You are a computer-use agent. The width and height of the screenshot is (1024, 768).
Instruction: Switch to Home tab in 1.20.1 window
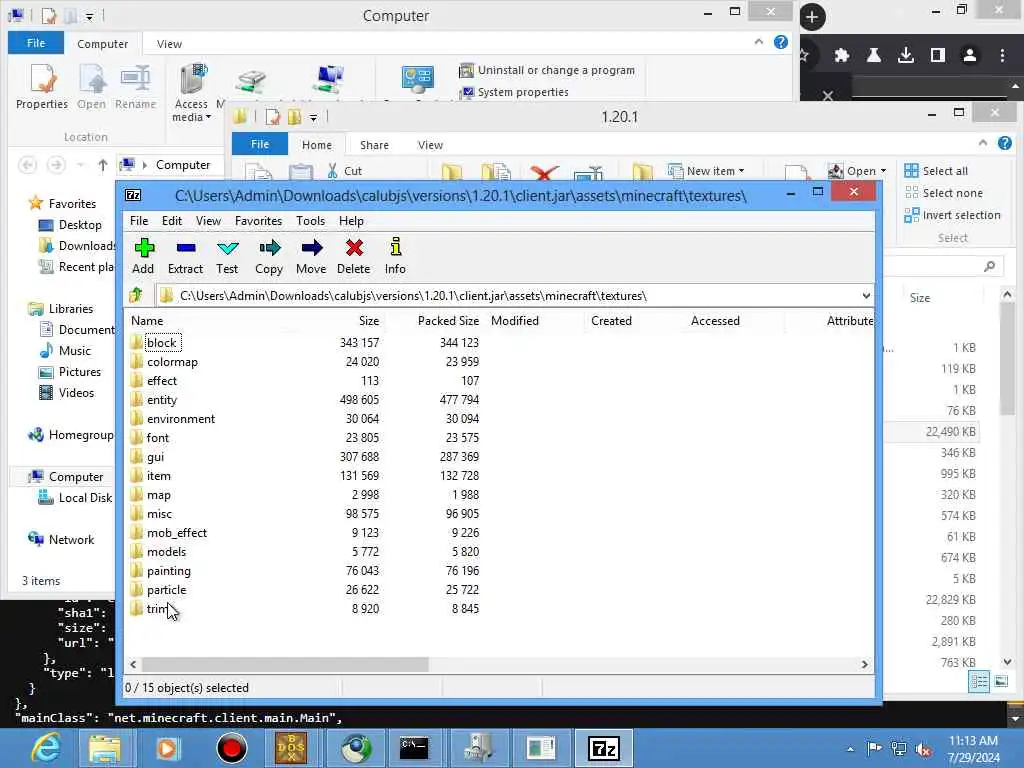(x=317, y=145)
